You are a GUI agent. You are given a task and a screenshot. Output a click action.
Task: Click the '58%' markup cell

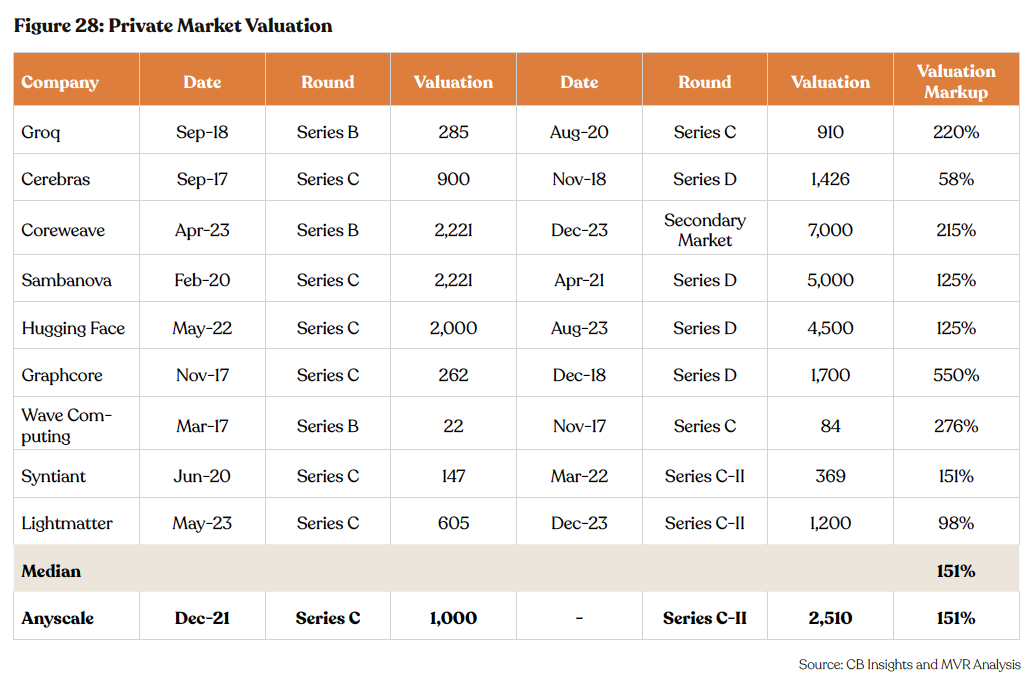pos(956,179)
